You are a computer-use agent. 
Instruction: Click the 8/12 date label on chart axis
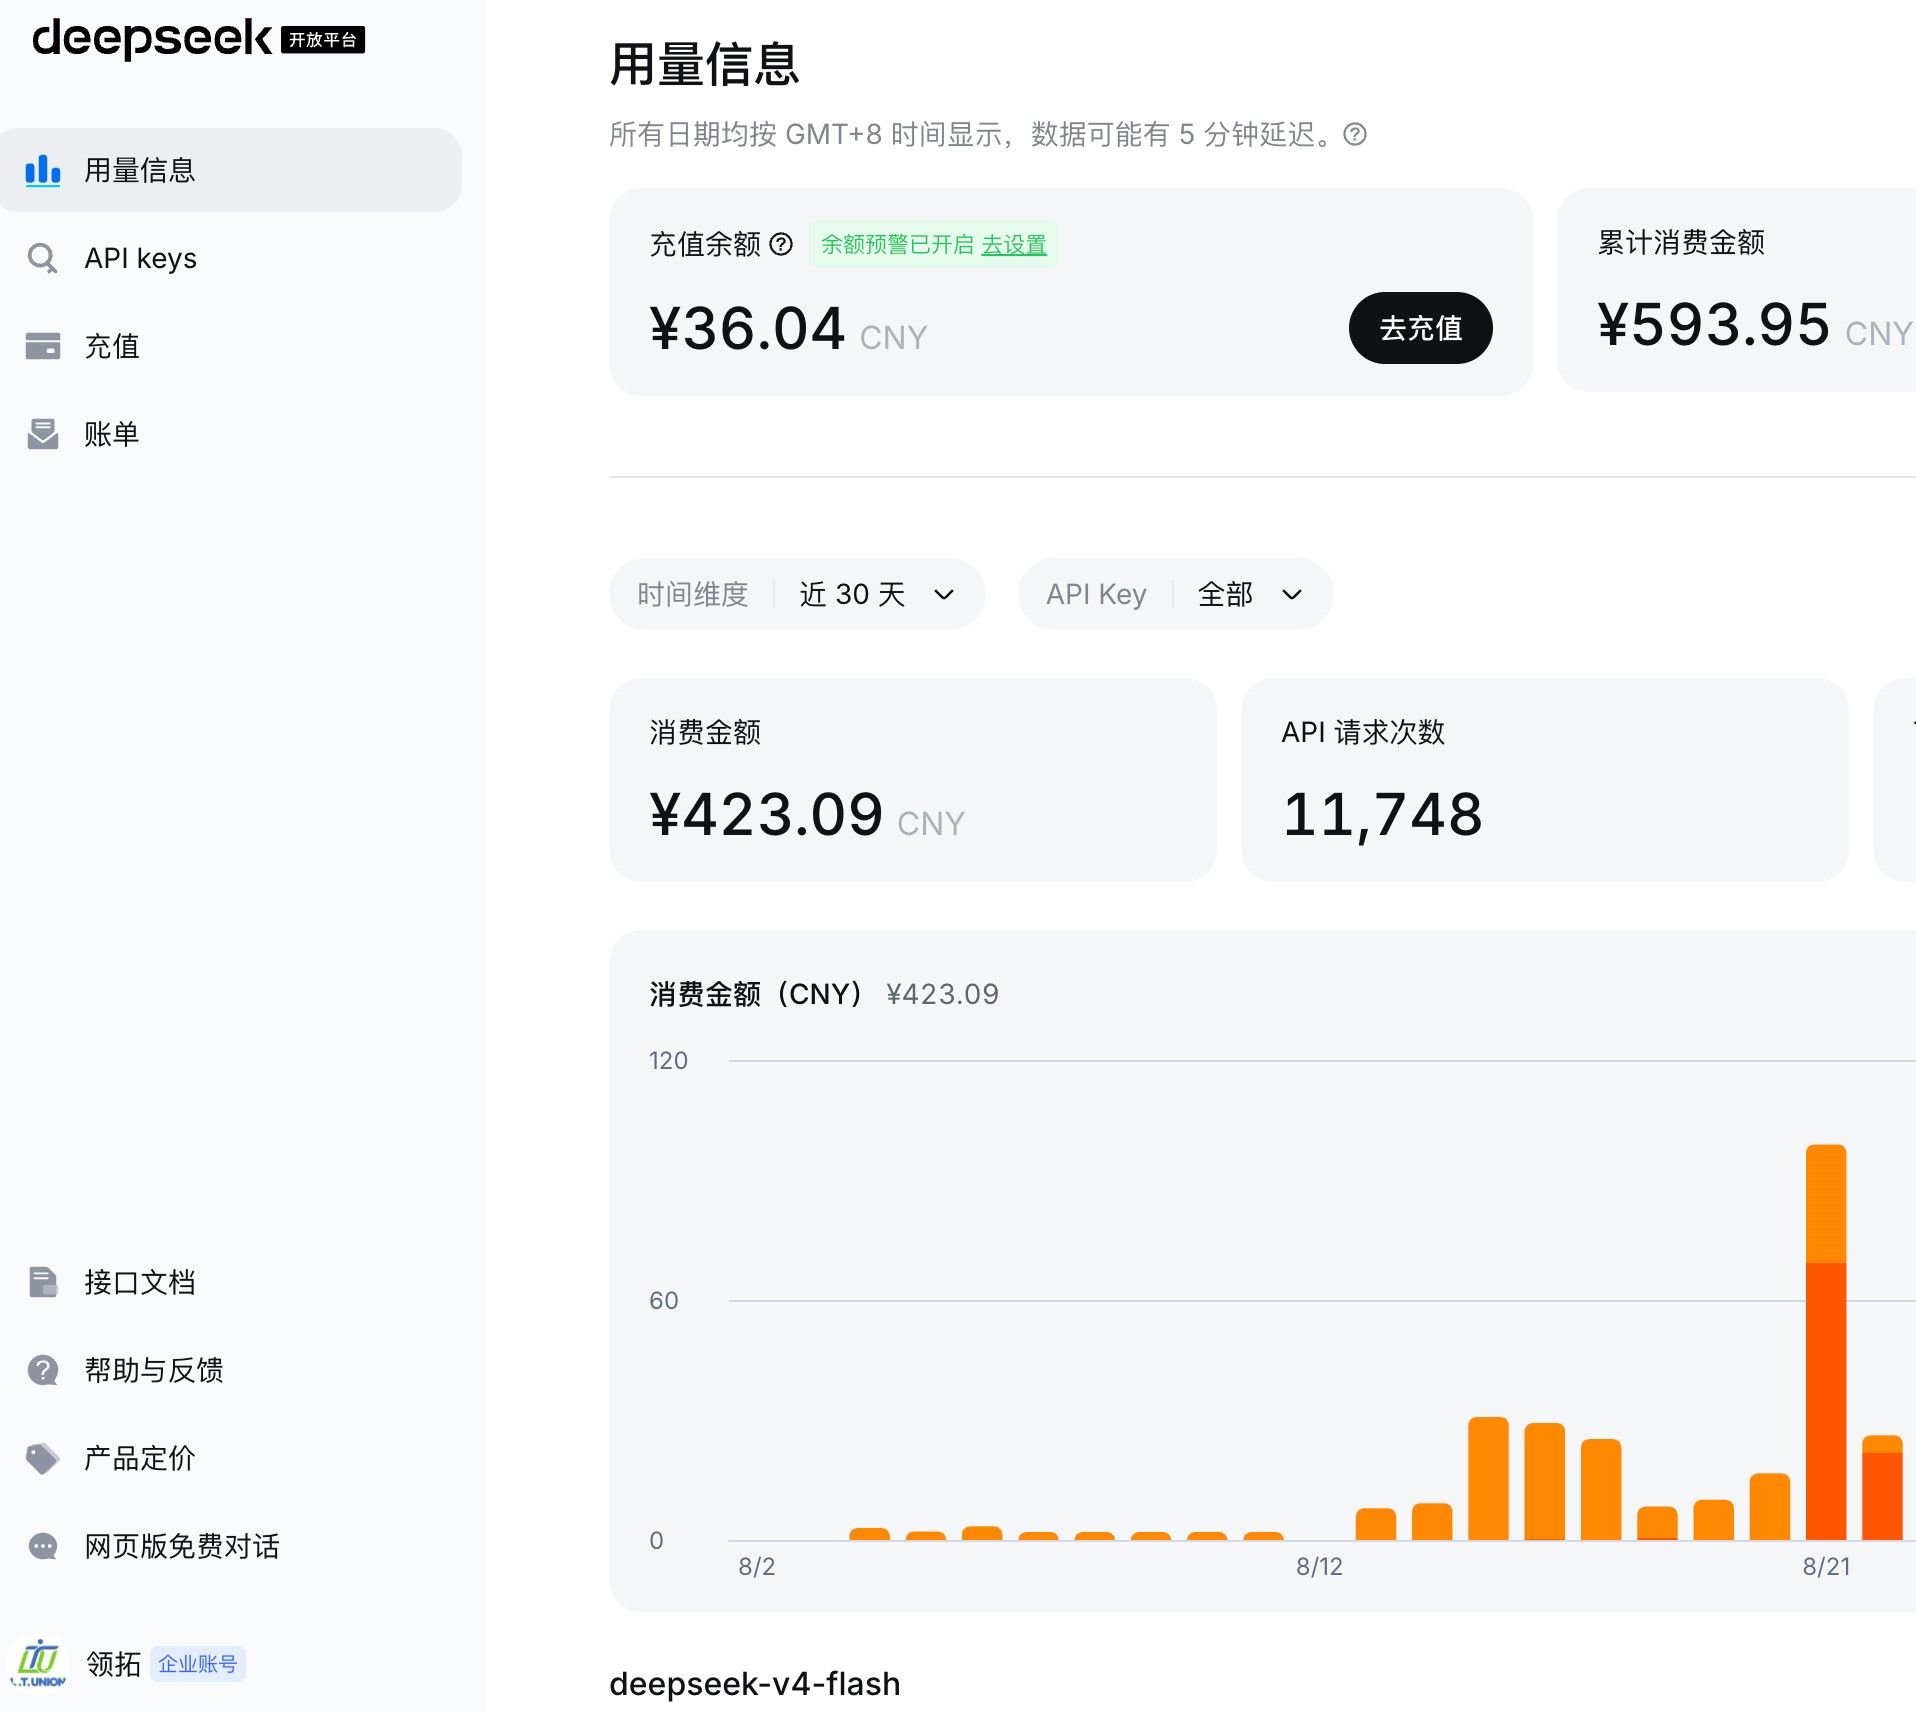tap(1319, 1566)
